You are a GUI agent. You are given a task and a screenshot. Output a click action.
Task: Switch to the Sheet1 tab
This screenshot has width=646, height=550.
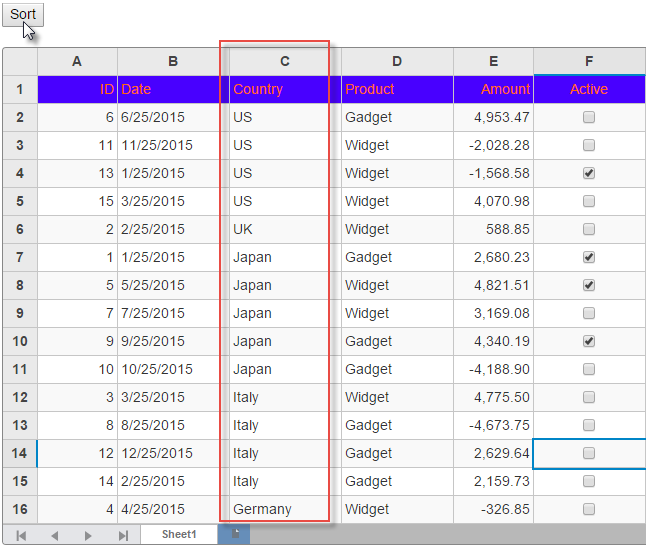180,535
